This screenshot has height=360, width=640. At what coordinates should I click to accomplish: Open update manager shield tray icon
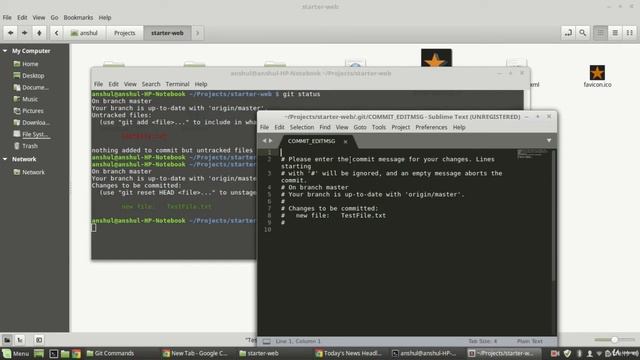[x=567, y=353]
